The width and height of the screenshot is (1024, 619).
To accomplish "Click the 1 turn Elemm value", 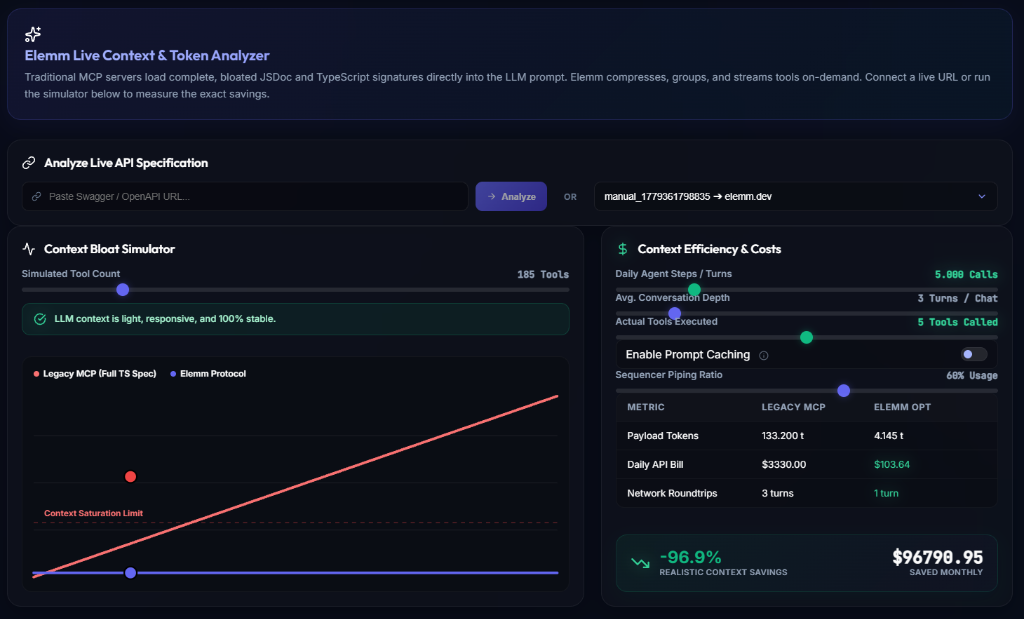I will (x=886, y=493).
